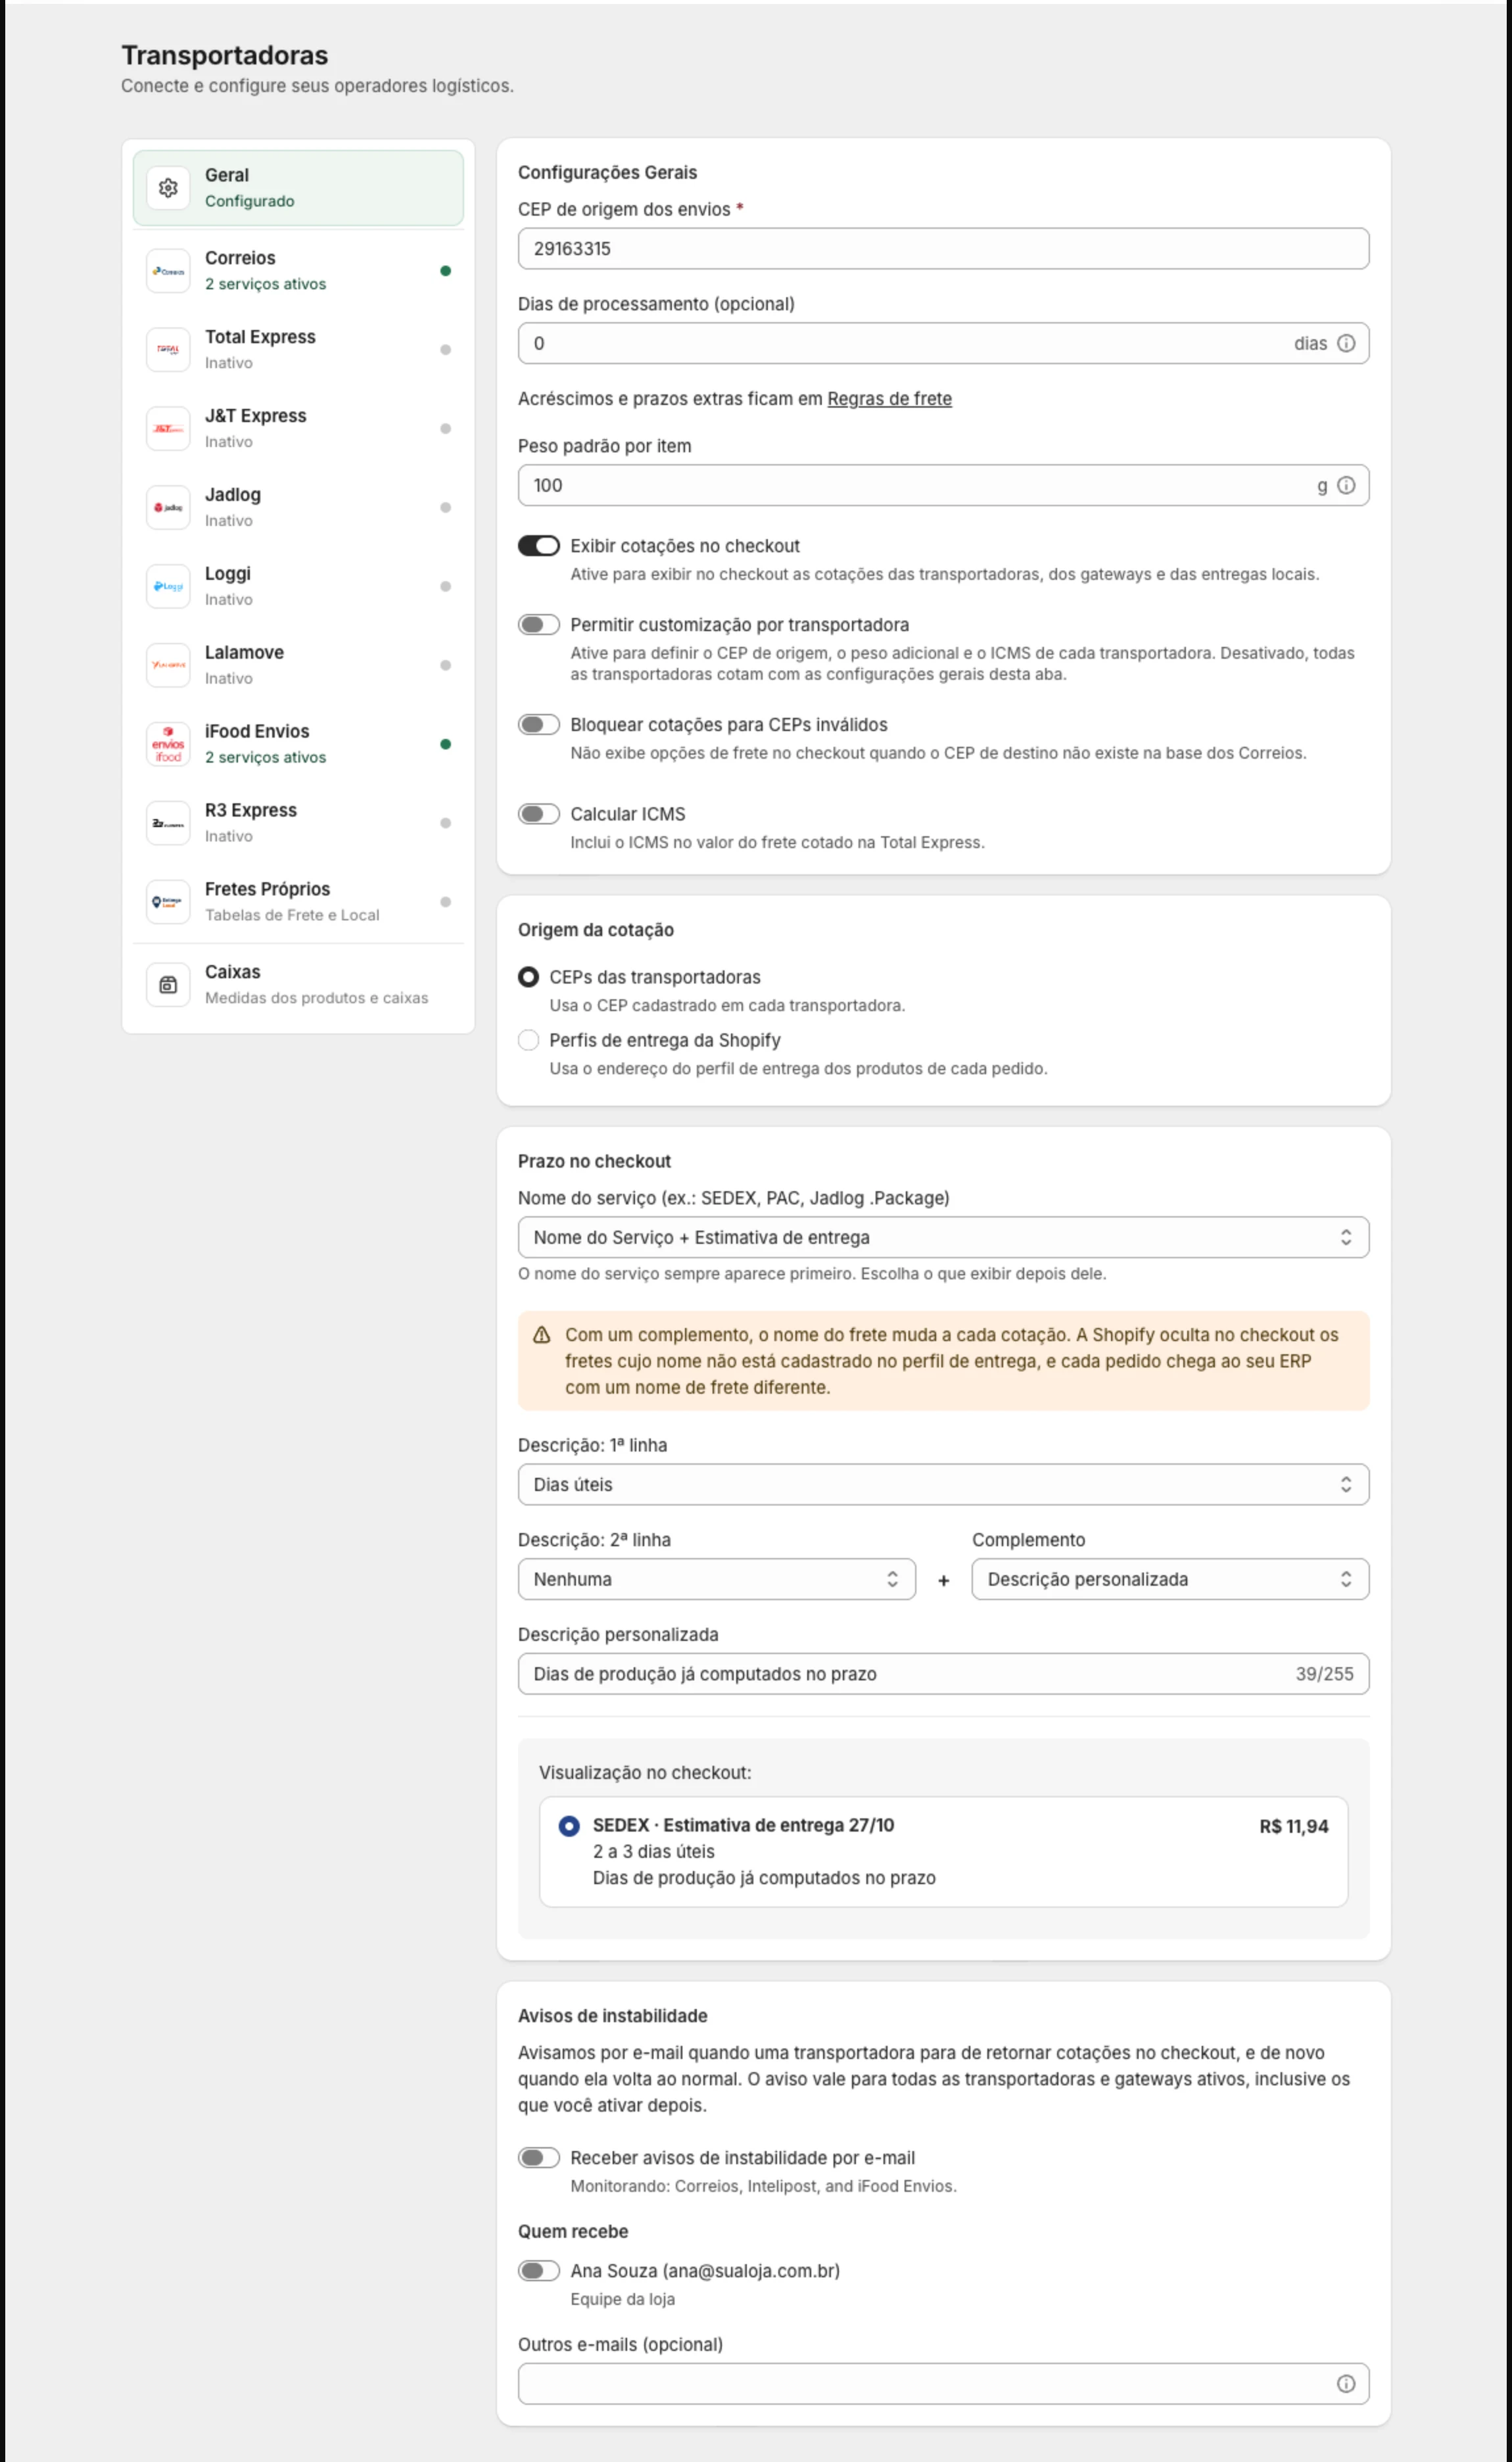The height and width of the screenshot is (2462, 1512).
Task: Click the J&T Express logo icon
Action: 168,429
